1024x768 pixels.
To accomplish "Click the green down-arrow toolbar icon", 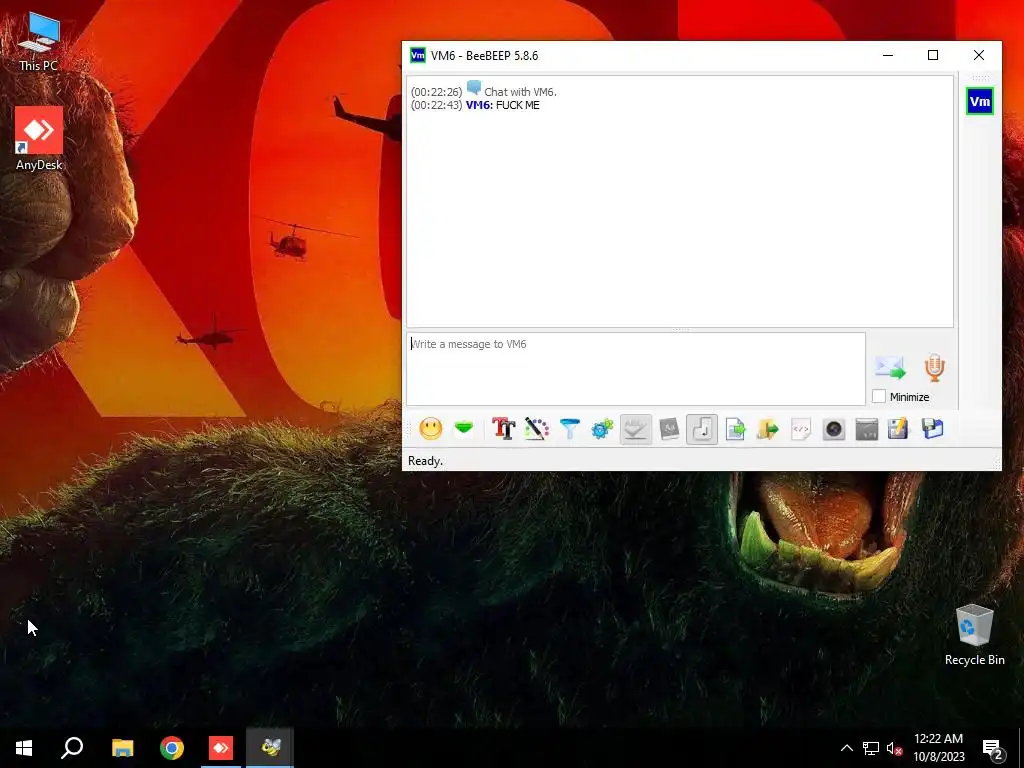I will tap(464, 429).
